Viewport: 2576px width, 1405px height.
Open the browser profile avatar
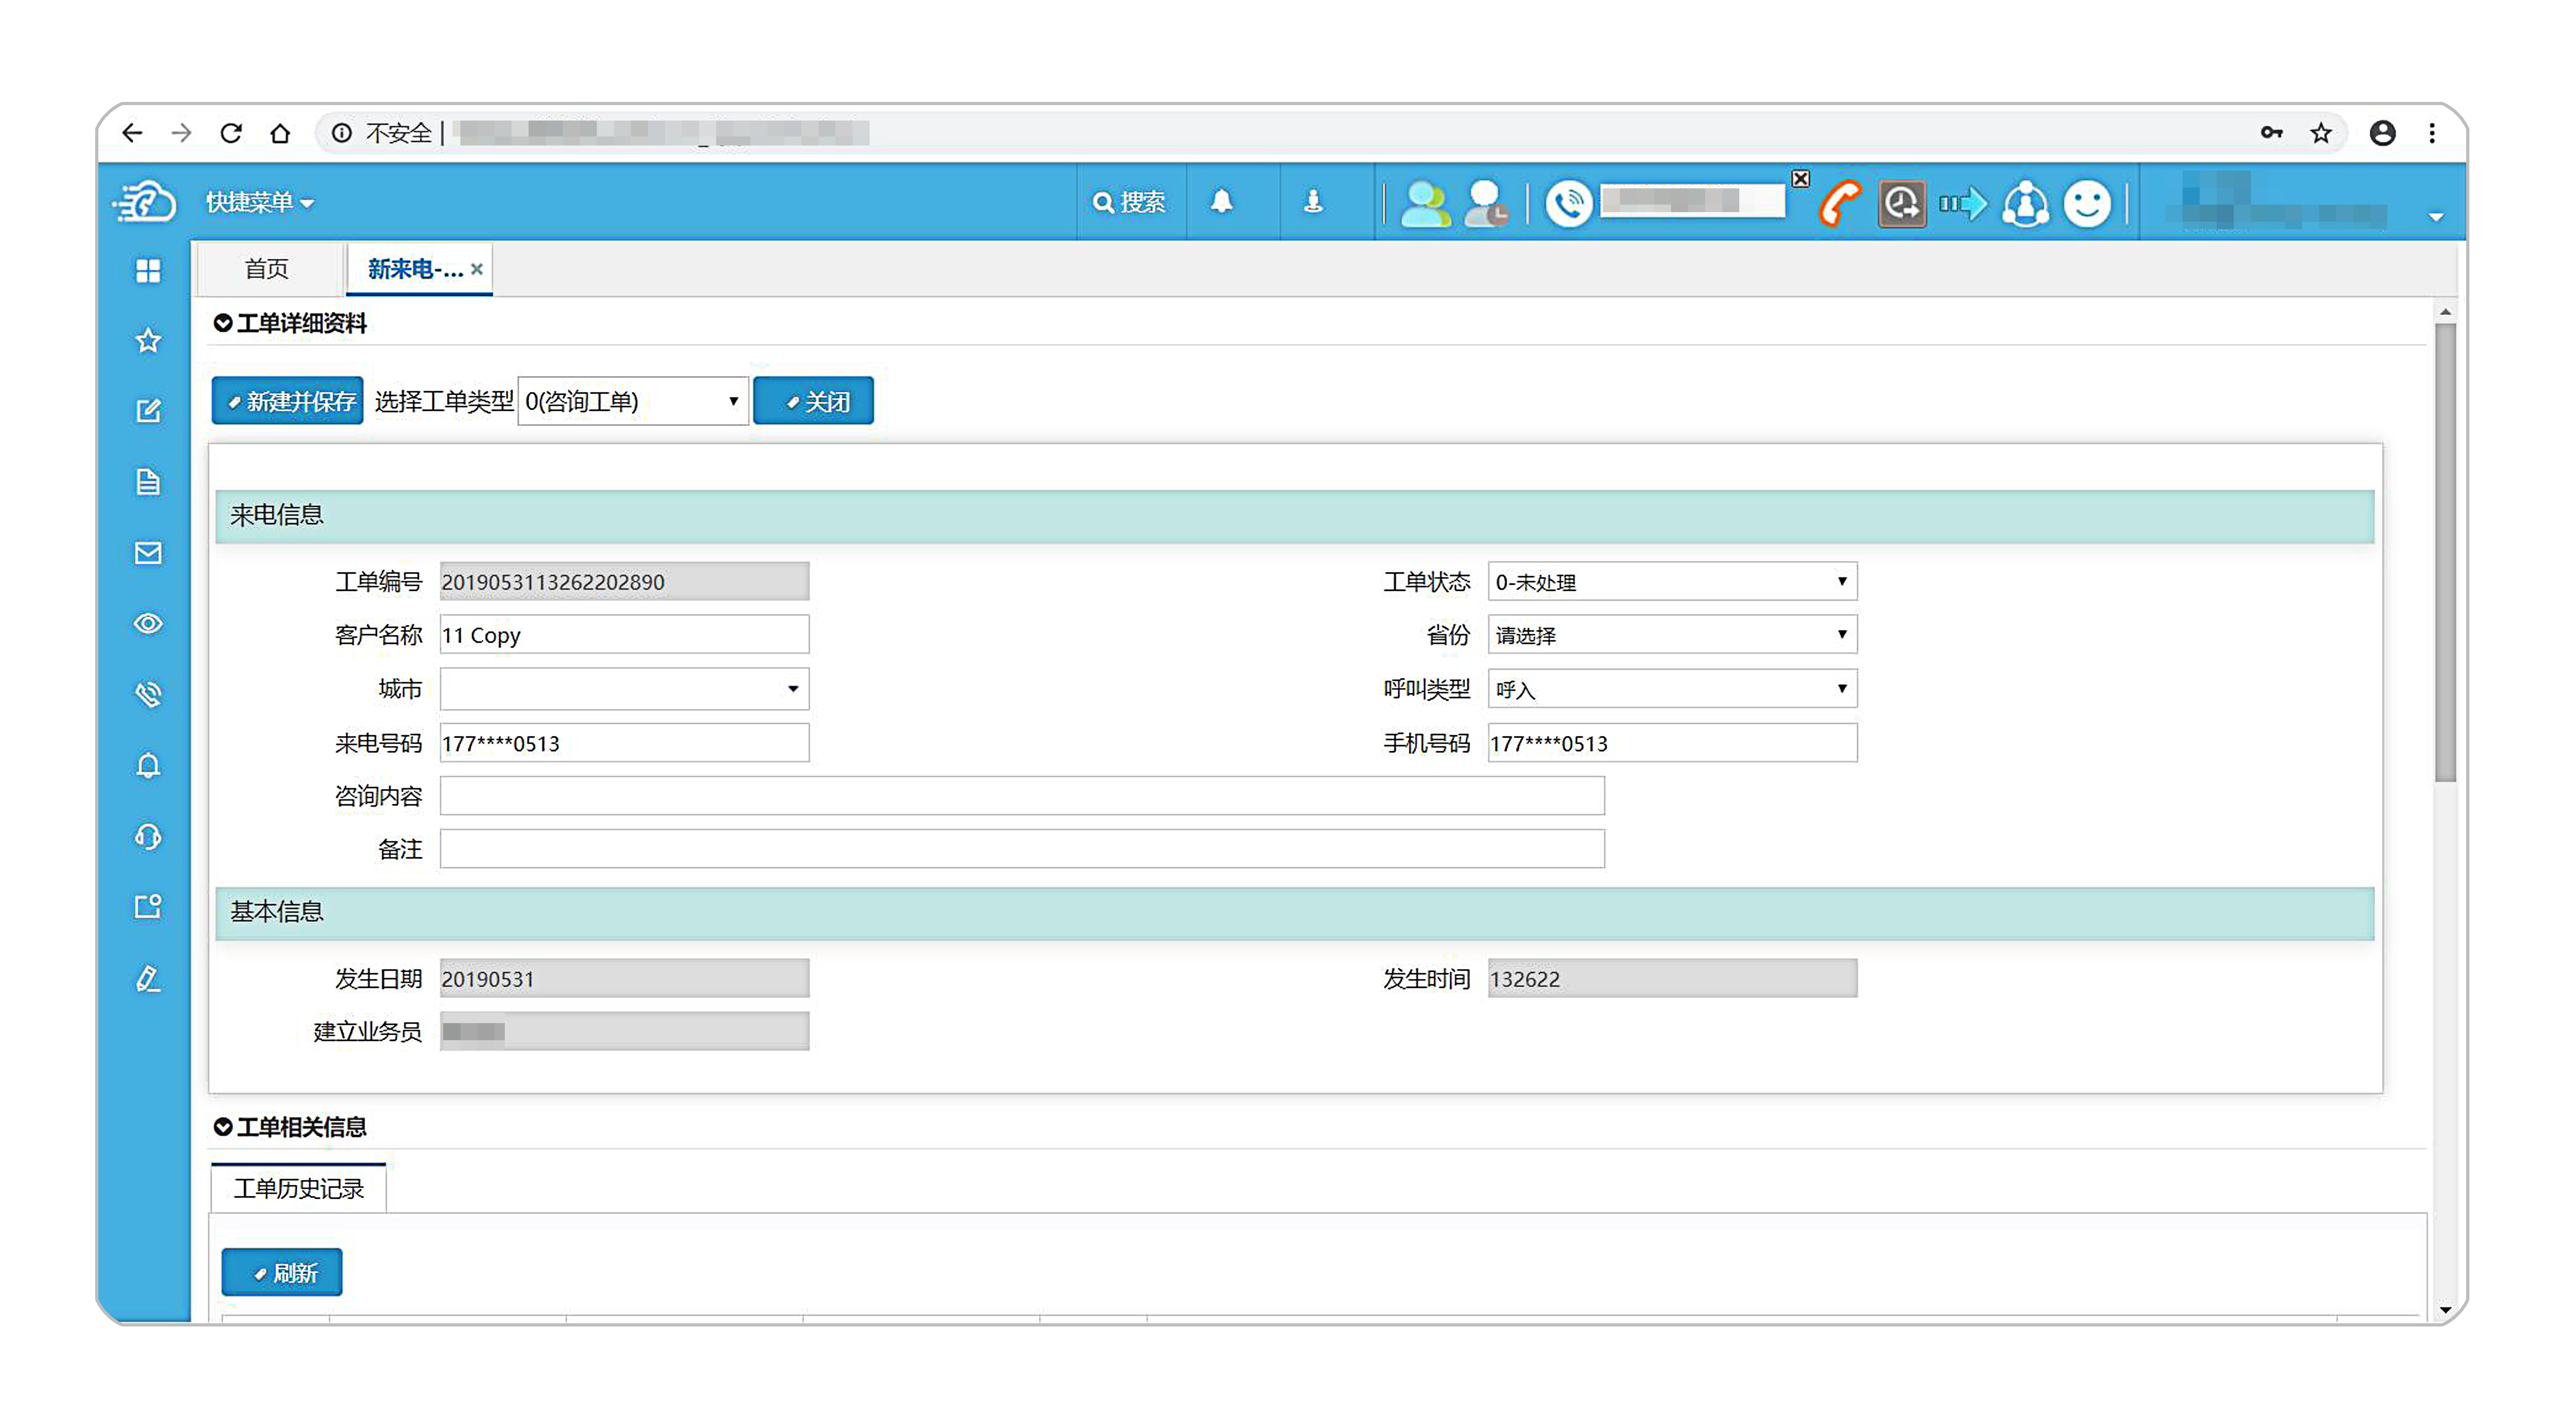point(2382,132)
